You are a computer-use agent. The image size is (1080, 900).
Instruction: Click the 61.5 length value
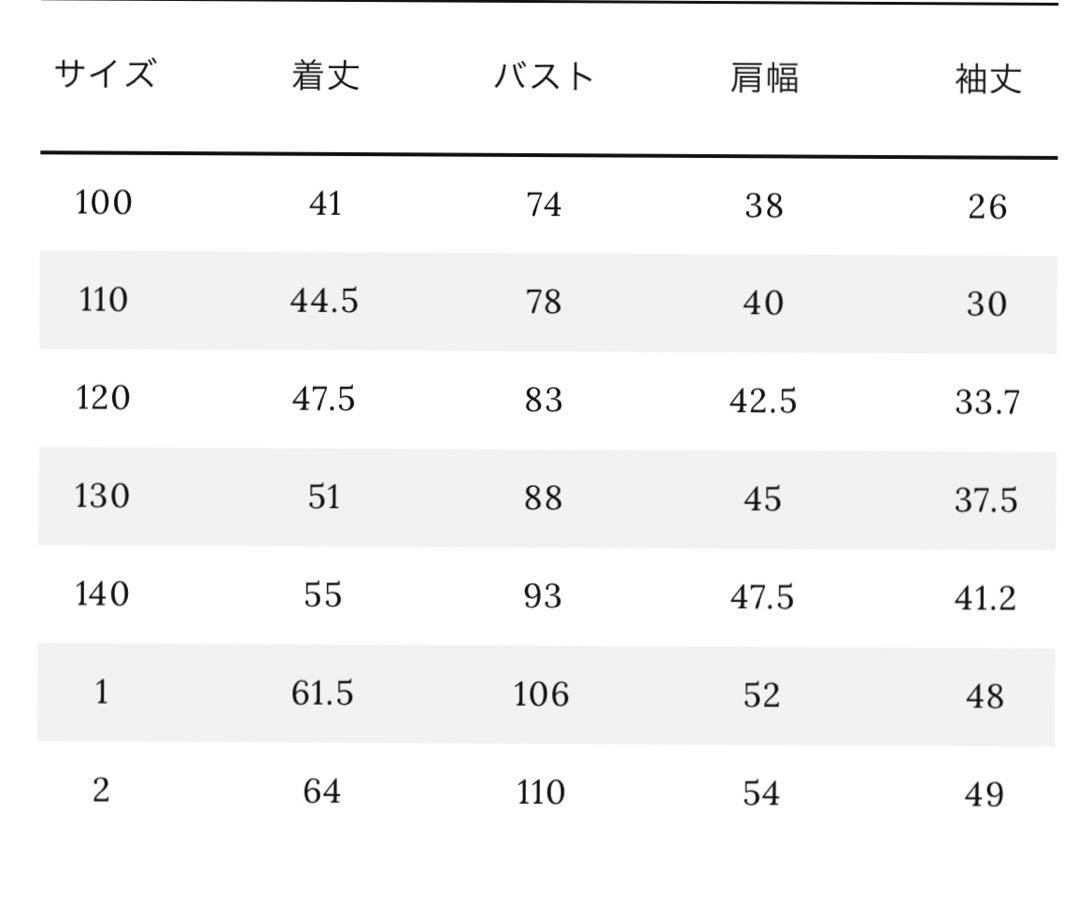coord(322,693)
